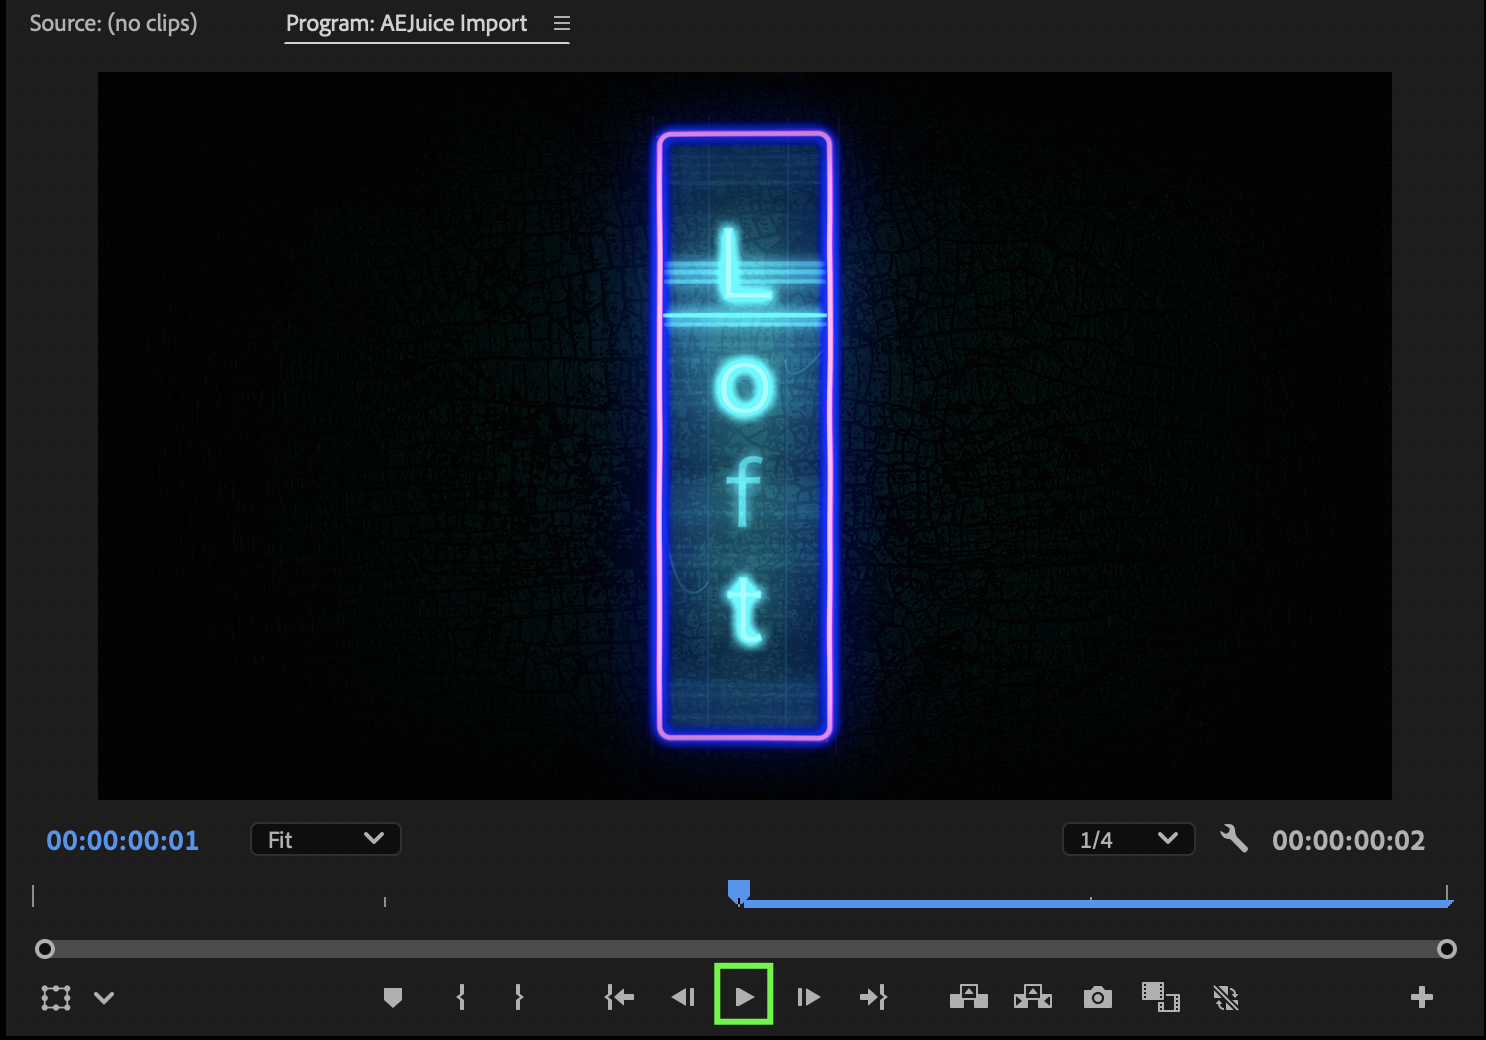Expand the transform tool chevron menu
This screenshot has width=1486, height=1040.
coord(104,997)
